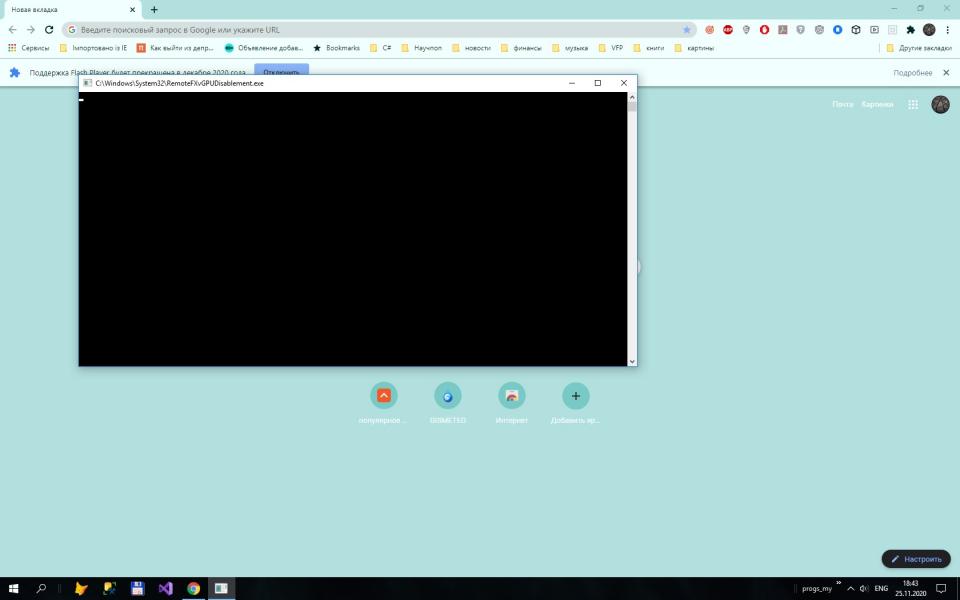This screenshot has width=960, height=600.
Task: Open a new tab with the plus button
Action: 154,10
